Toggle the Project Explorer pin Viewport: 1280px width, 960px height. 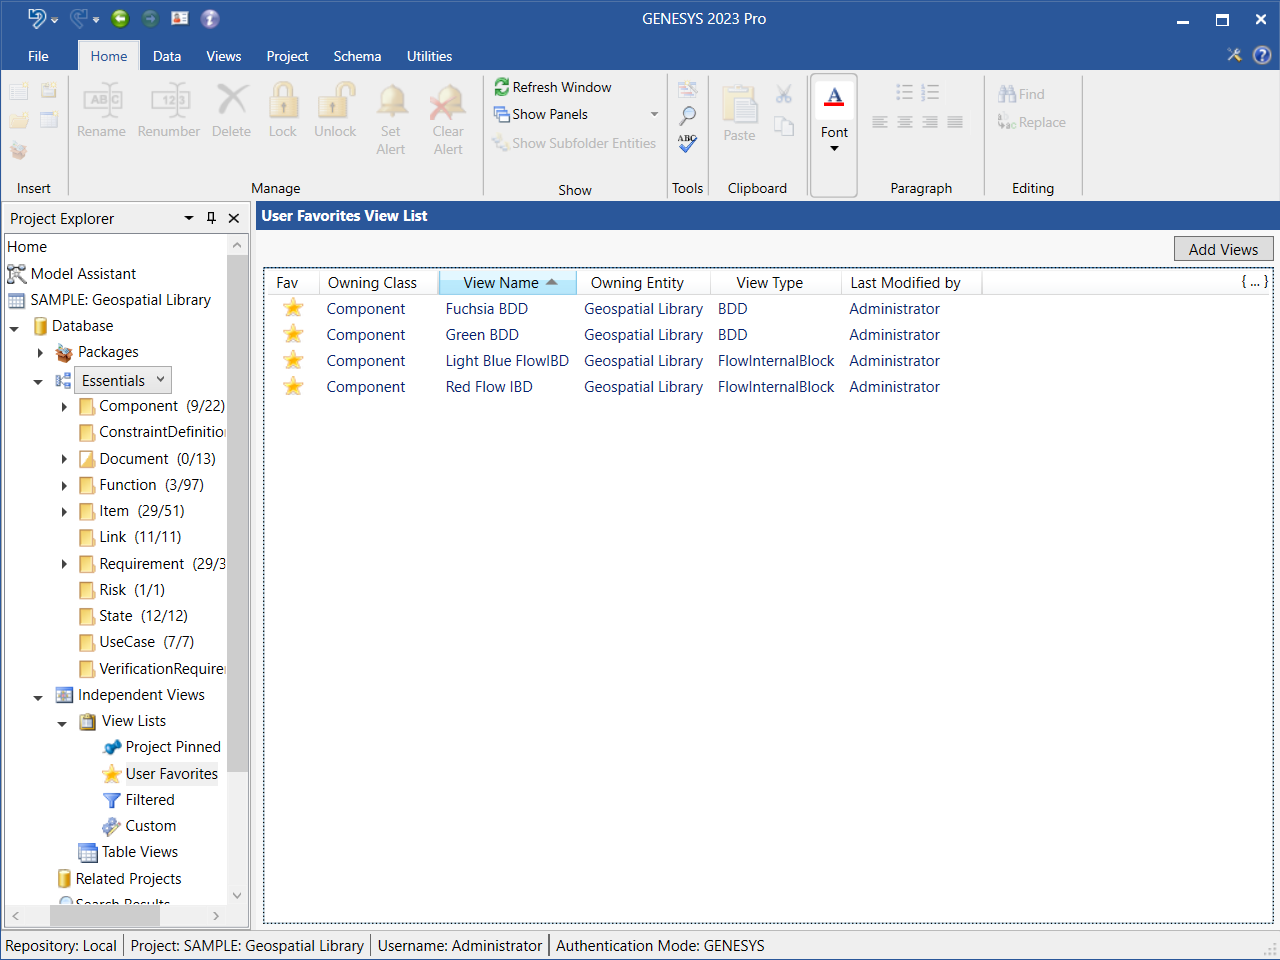211,218
